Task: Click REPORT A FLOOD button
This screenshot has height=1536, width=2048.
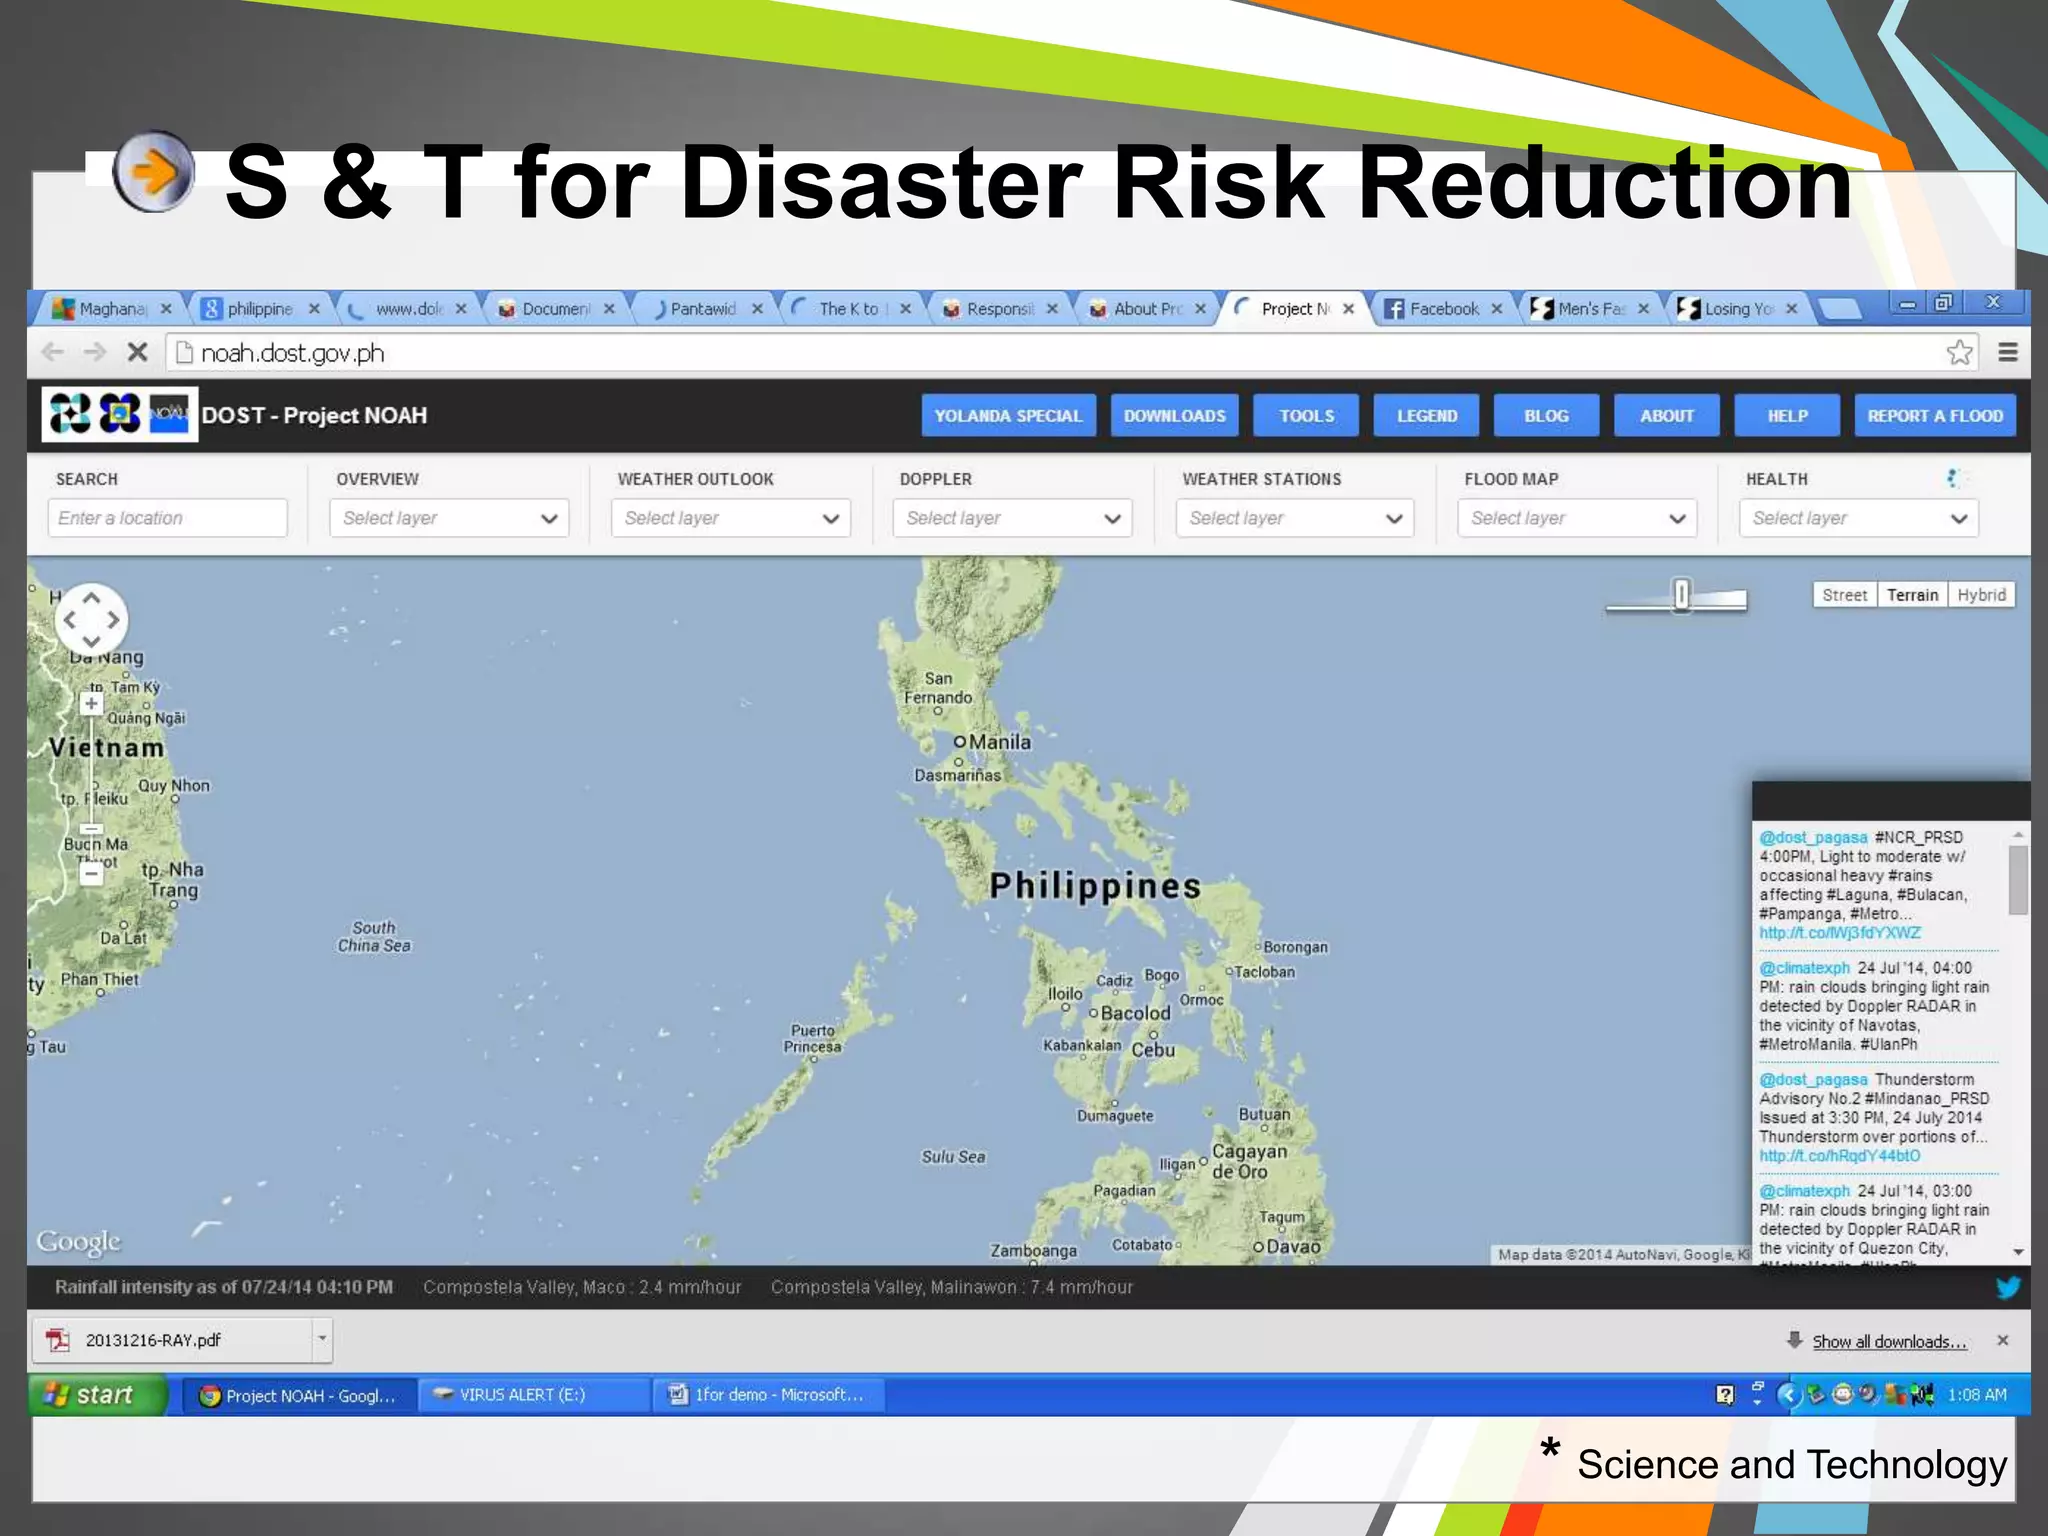Action: pos(1935,415)
